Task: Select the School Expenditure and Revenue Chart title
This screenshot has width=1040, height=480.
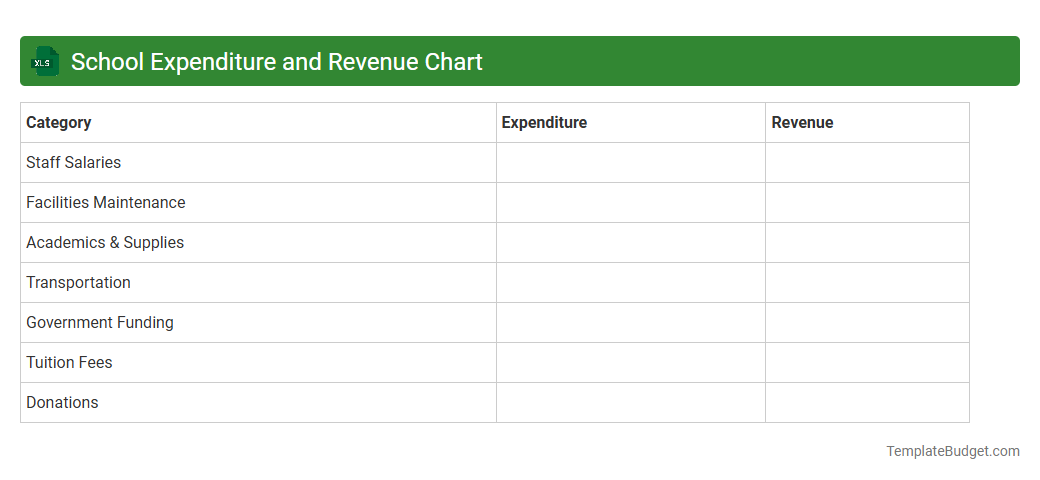Action: click(x=277, y=62)
